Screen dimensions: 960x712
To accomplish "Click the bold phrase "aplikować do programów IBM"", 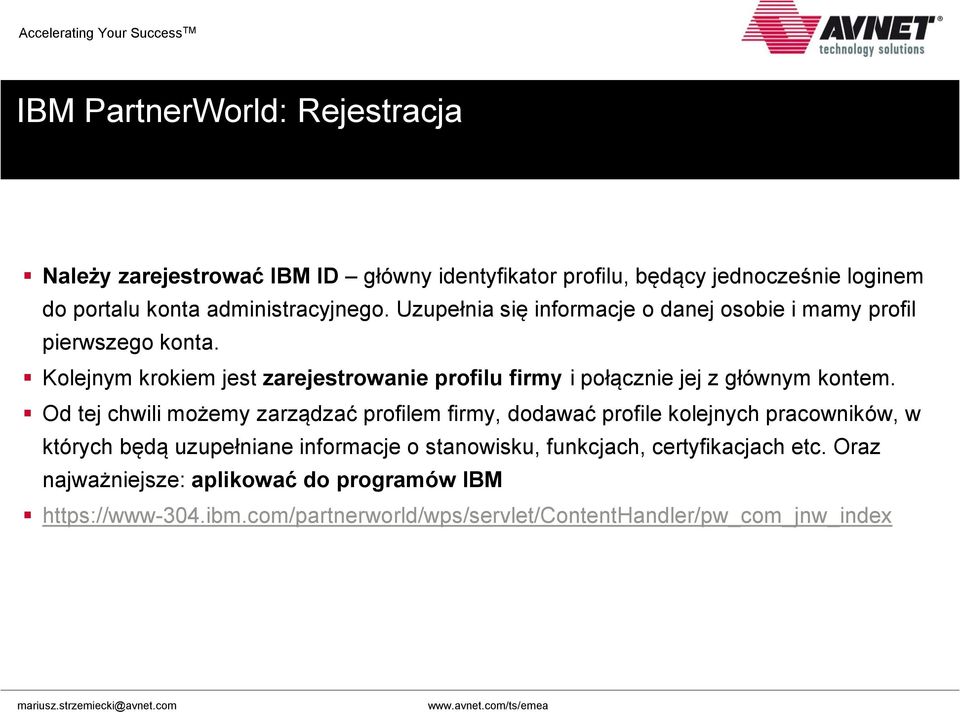I will point(347,480).
